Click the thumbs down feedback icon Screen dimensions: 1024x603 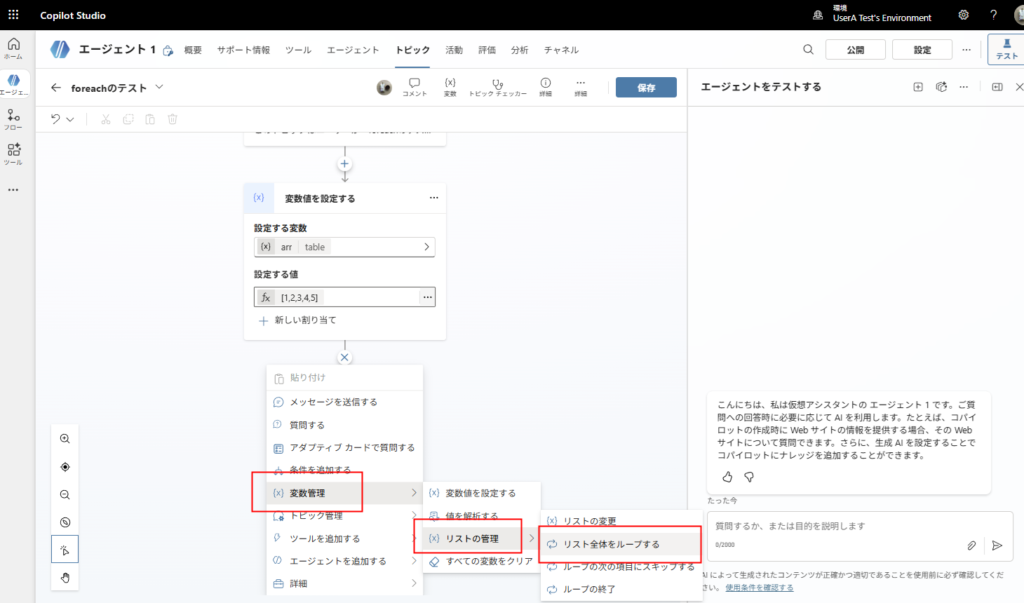coord(749,477)
